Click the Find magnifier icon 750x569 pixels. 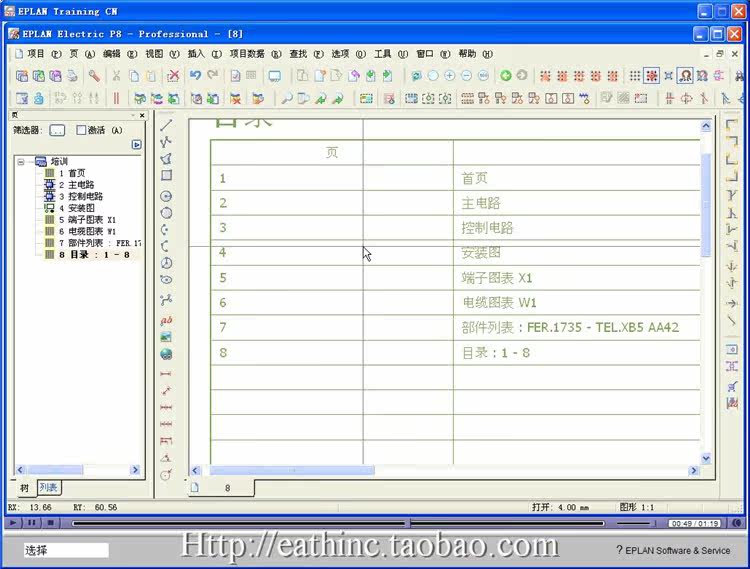pos(287,98)
